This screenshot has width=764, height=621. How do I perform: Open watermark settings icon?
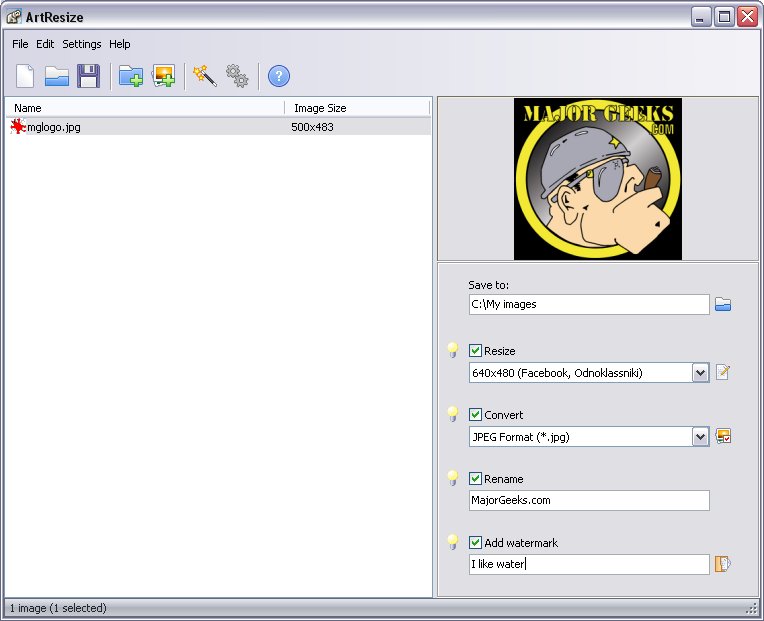click(x=723, y=564)
